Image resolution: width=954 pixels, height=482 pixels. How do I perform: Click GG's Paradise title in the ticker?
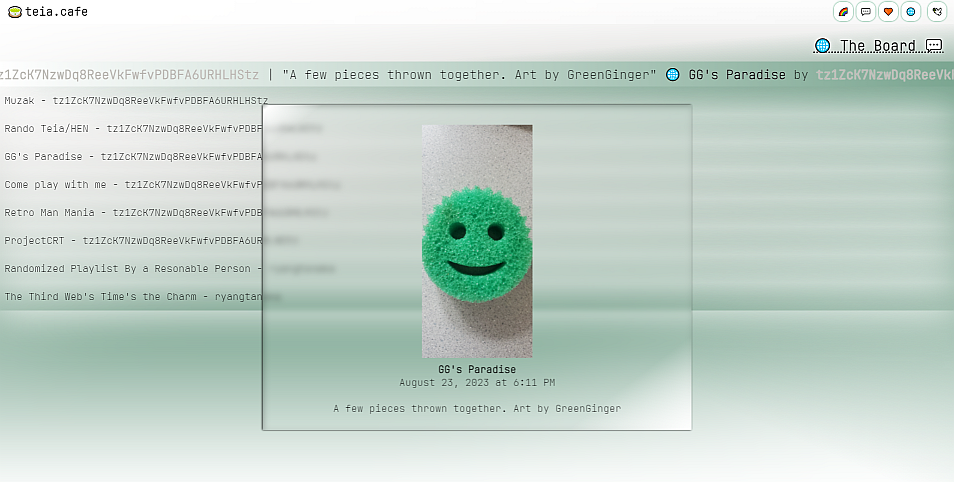tap(737, 74)
